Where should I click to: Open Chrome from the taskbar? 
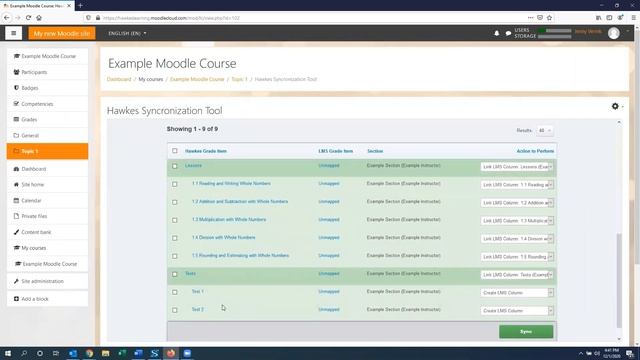[89, 353]
